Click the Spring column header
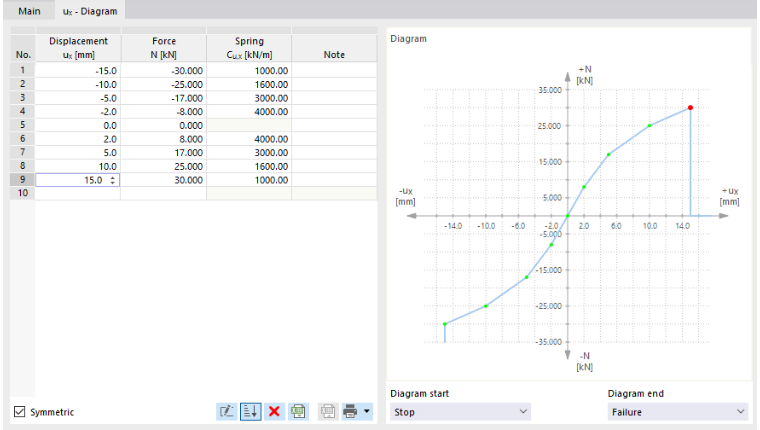The height and width of the screenshot is (430, 760). pyautogui.click(x=249, y=48)
